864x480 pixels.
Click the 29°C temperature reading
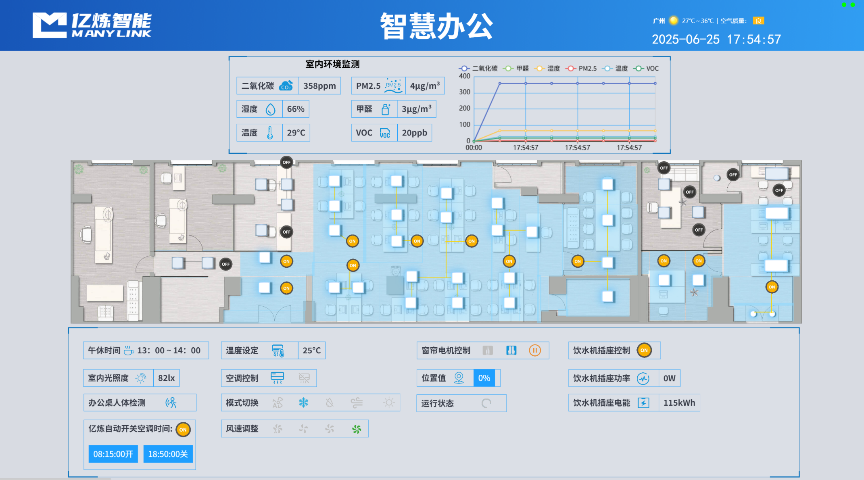296,133
